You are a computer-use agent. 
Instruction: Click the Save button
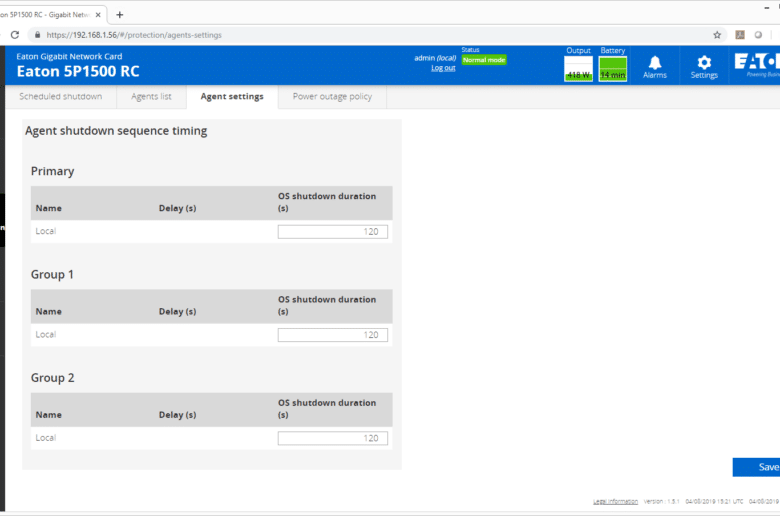[x=756, y=467]
